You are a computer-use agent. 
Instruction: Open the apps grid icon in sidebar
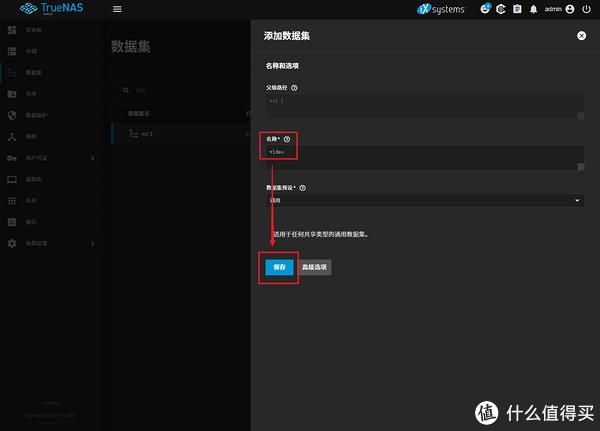tap(12, 201)
